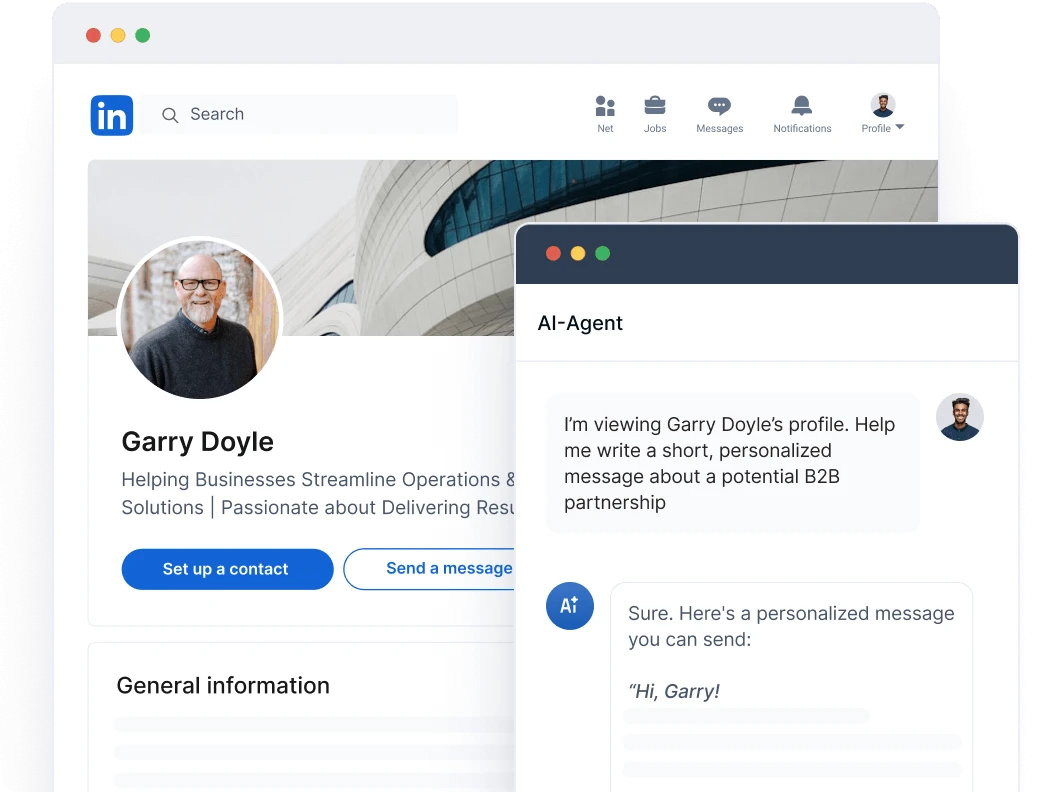Click the LinkedIn logo
The height and width of the screenshot is (792, 1048).
click(x=112, y=115)
